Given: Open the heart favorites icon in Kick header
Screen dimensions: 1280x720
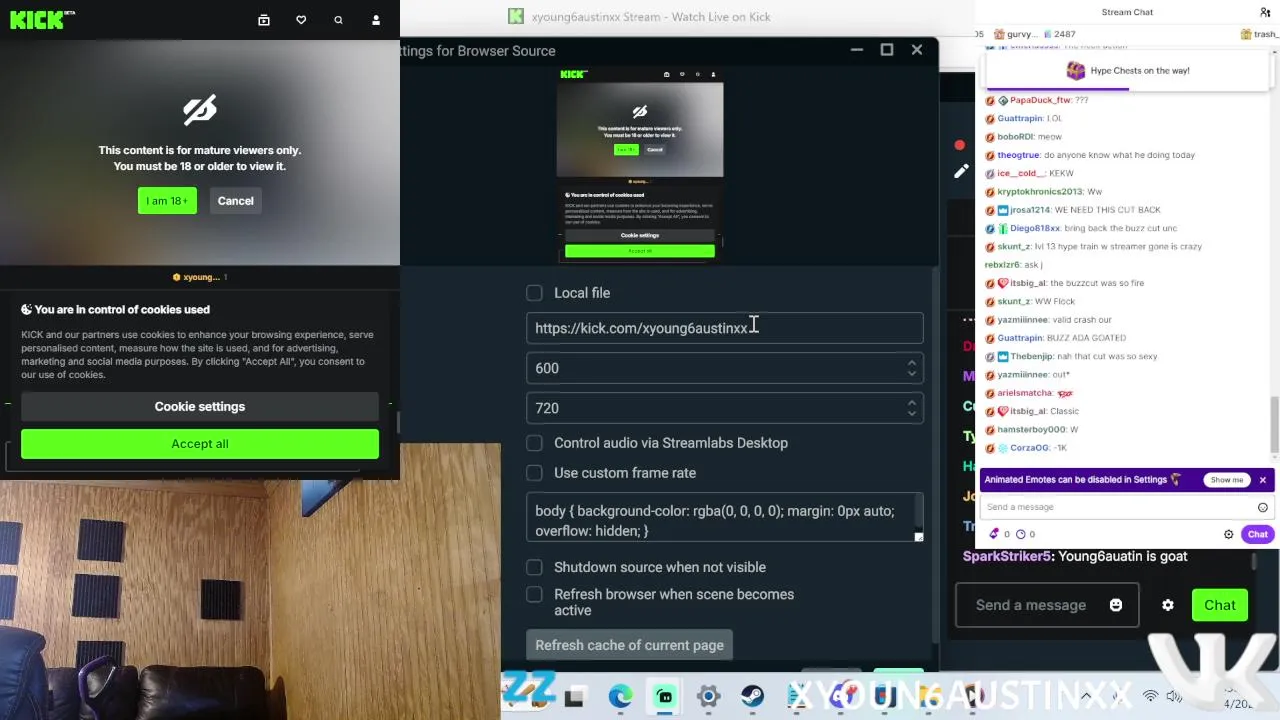Looking at the screenshot, I should pos(301,20).
